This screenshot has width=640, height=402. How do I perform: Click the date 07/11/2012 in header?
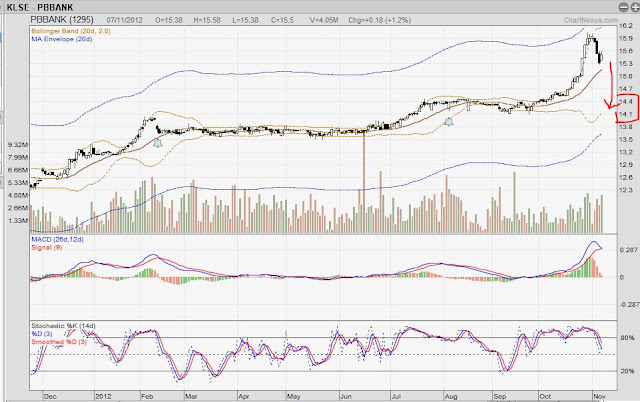(x=124, y=20)
